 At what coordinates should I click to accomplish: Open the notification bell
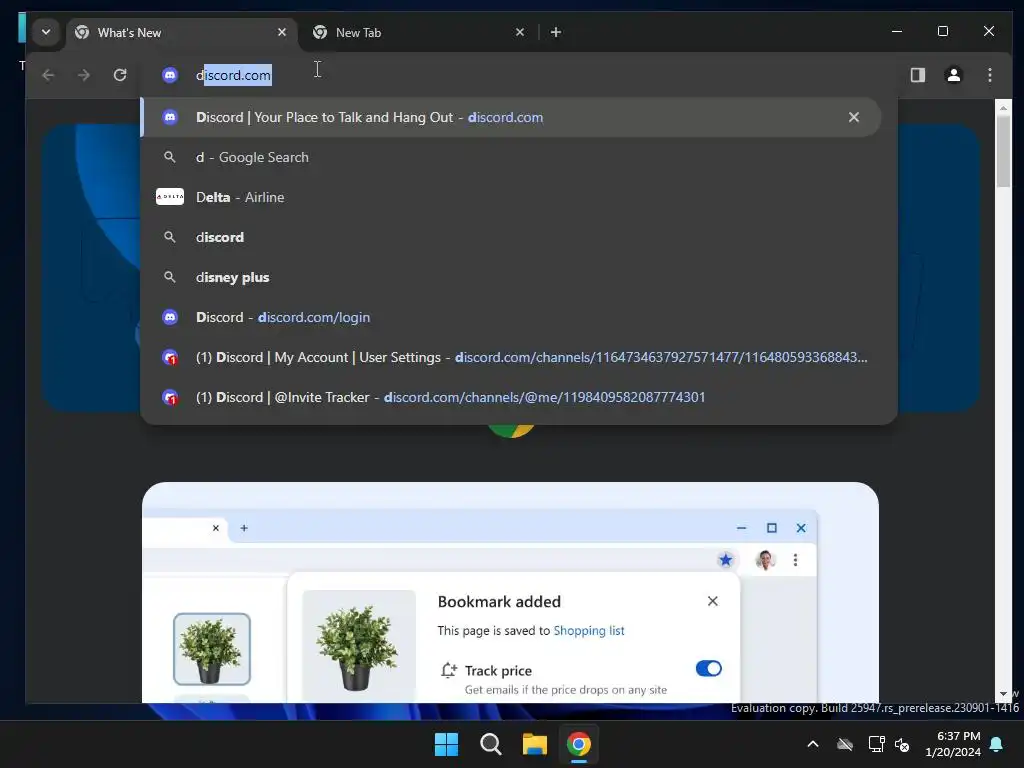click(997, 744)
